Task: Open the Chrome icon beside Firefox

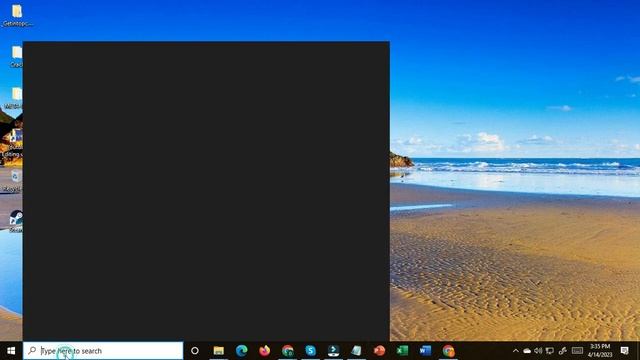Action: 288,351
